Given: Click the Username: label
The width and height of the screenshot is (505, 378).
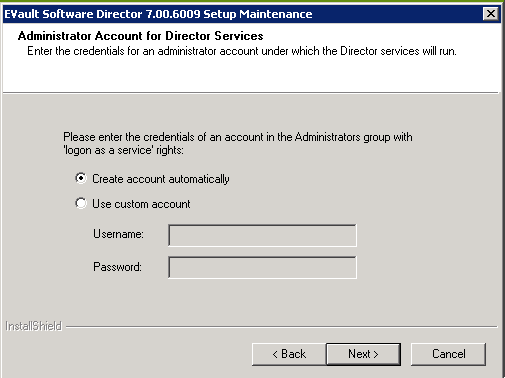Looking at the screenshot, I should [118, 234].
